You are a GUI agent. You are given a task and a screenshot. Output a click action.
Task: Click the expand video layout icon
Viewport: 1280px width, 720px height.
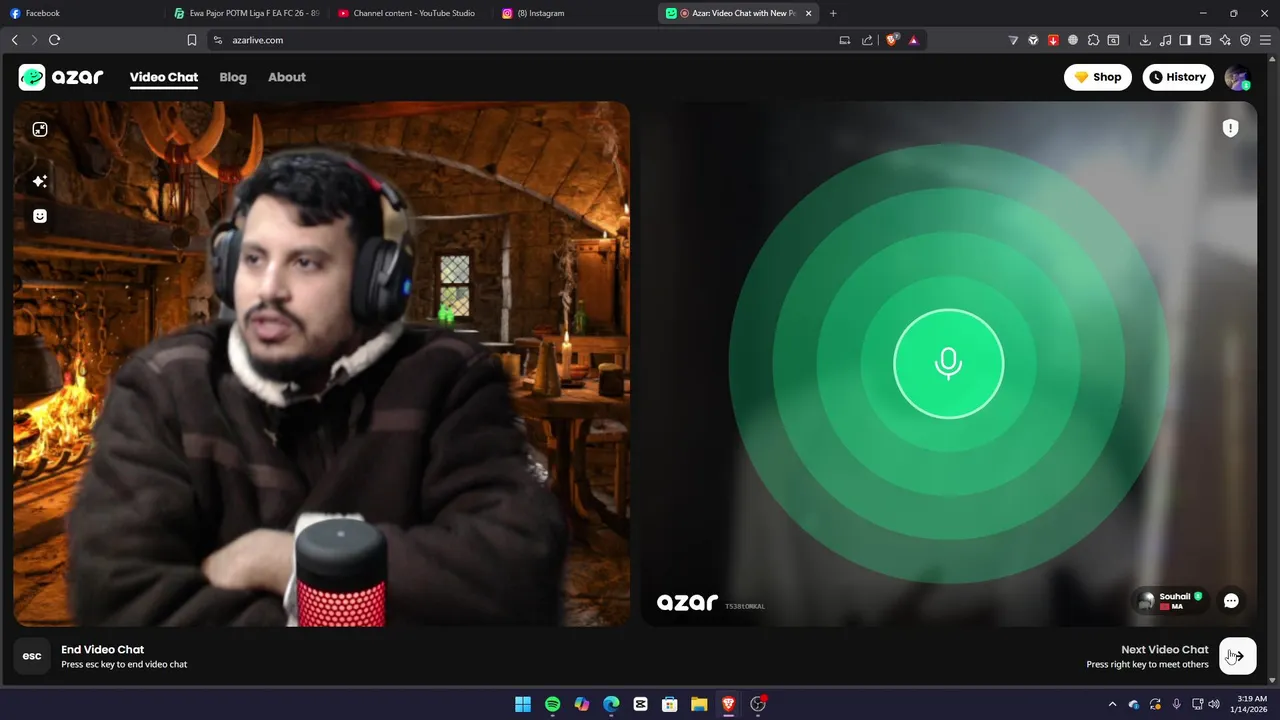click(x=40, y=129)
